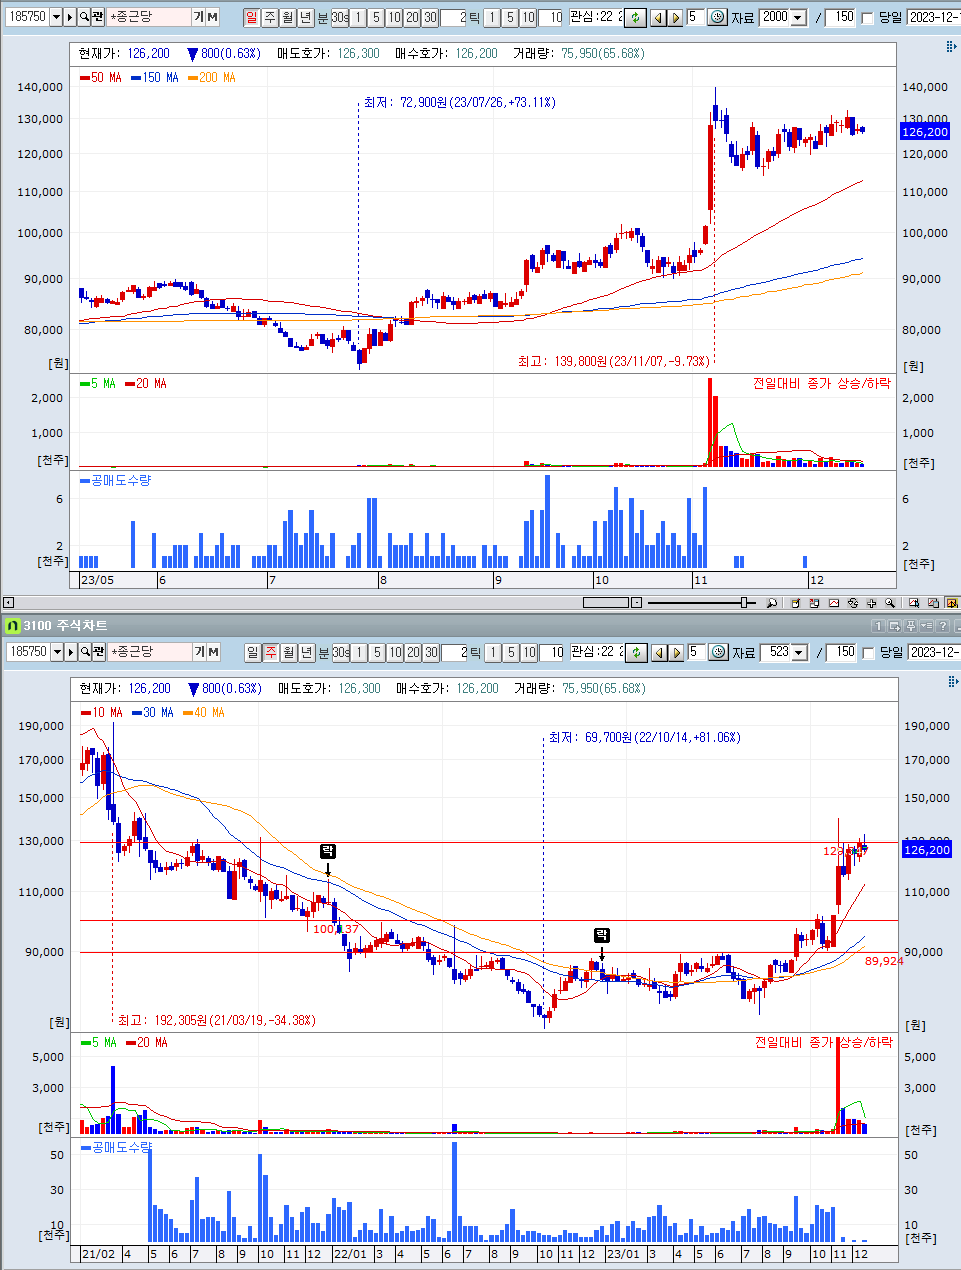Switch upper chart to 년 yearly period
The image size is (961, 1270).
(x=306, y=17)
